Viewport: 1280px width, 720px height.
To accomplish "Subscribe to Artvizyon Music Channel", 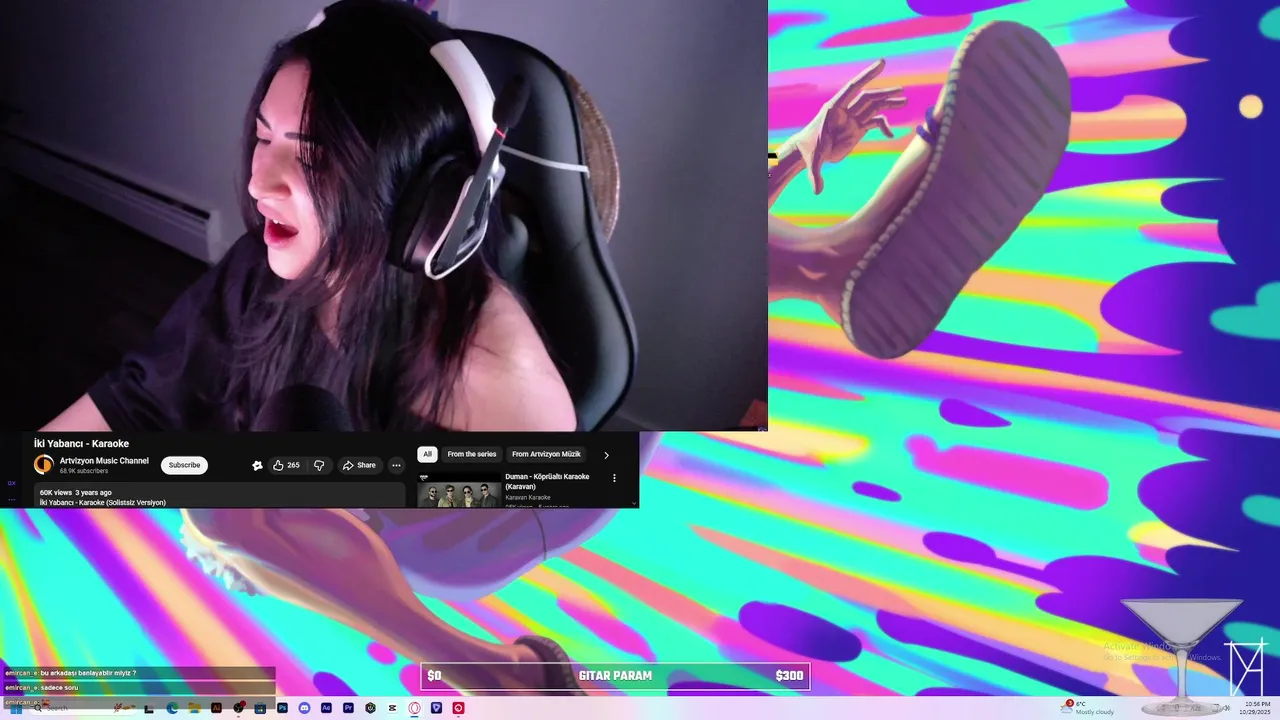I will click(184, 465).
